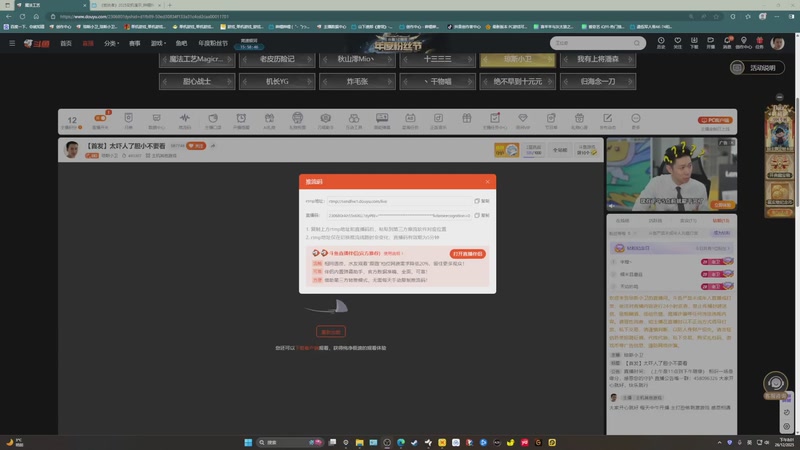The image size is (800, 450).
Task: Click right arrow on 秋山澪Mio button
Action: tap(389, 59)
